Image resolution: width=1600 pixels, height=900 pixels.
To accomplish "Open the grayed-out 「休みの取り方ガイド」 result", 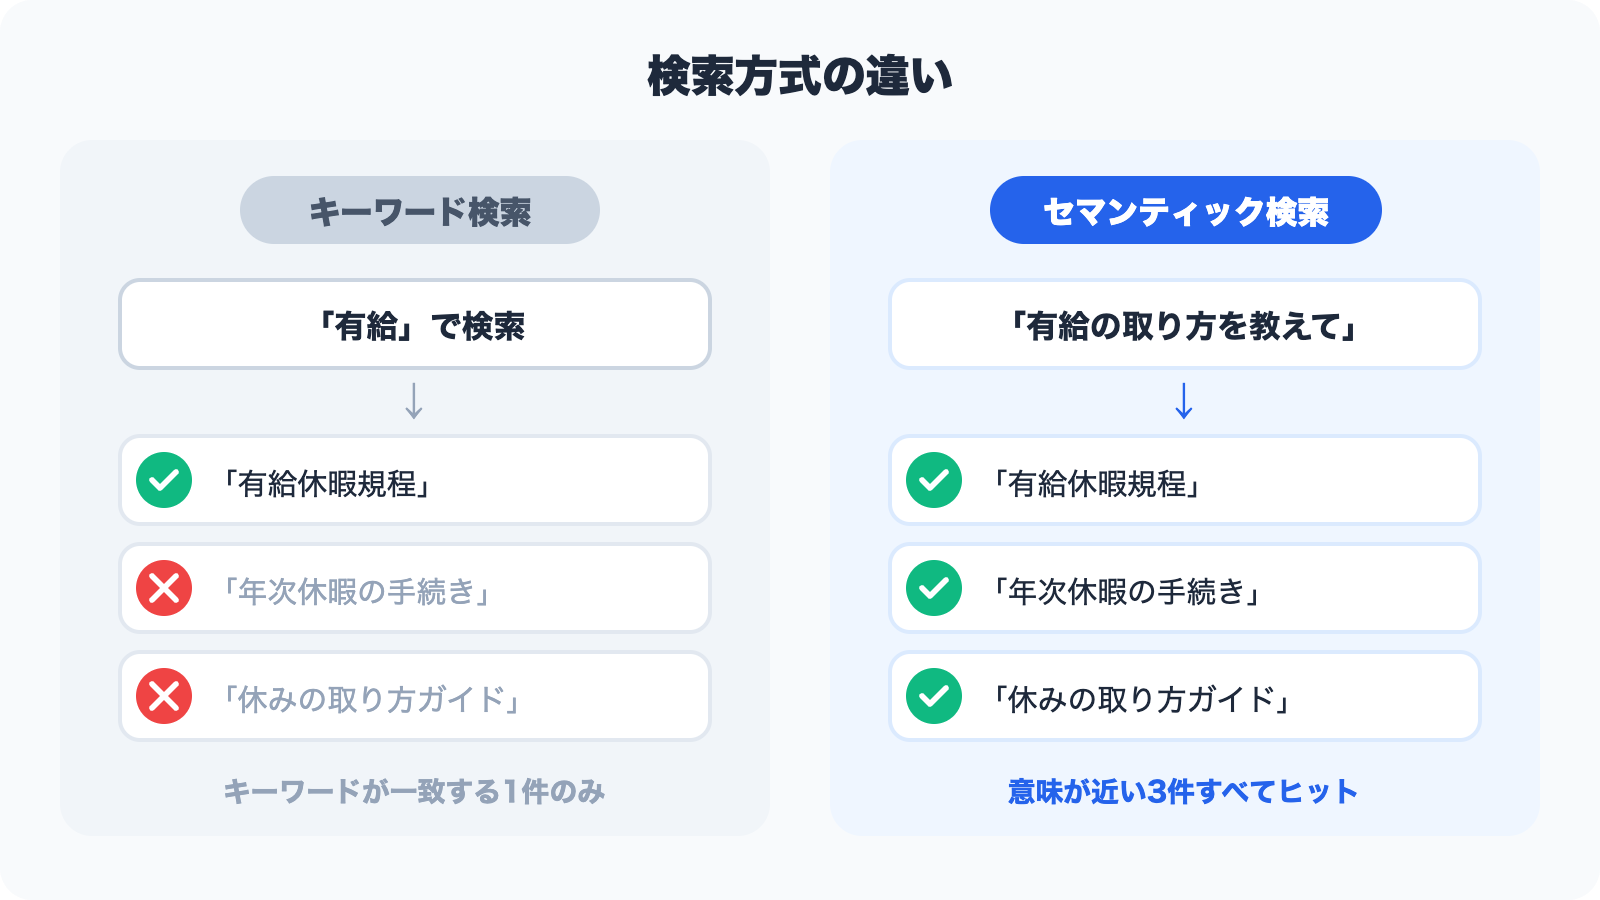I will 371,699.
